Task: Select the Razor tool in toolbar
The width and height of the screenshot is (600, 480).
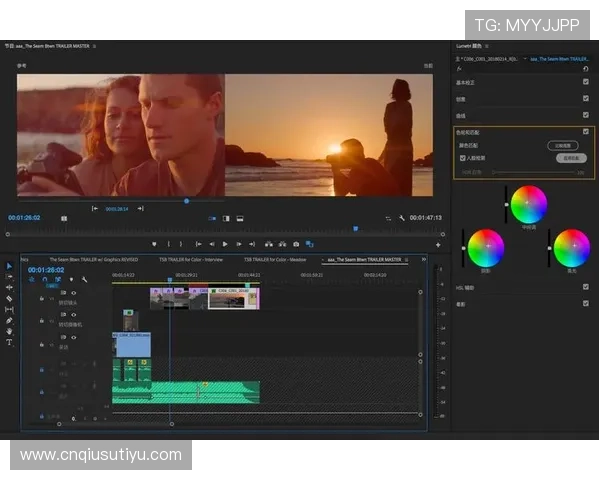Action: [9, 298]
